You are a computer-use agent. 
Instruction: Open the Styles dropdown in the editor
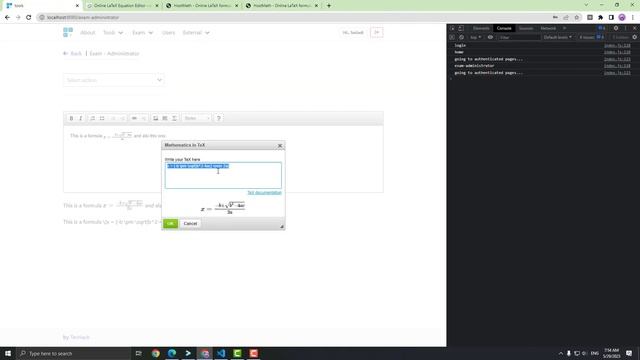[197, 118]
